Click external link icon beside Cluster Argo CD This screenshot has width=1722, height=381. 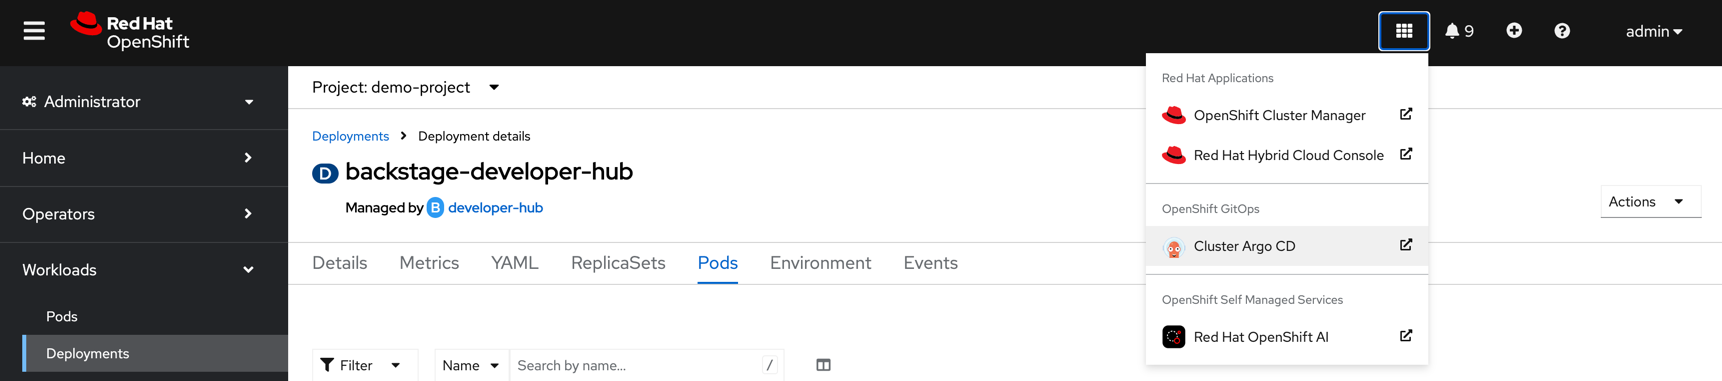[1406, 245]
